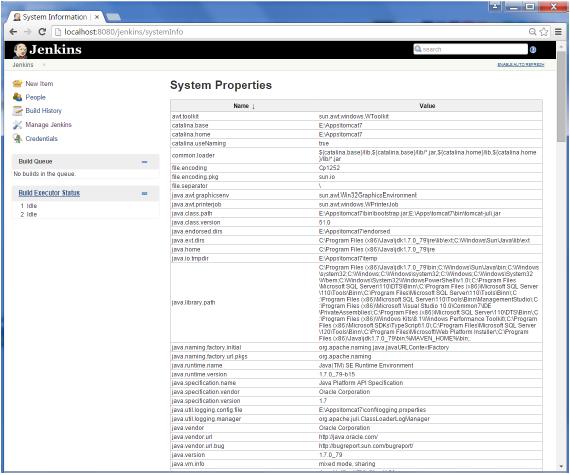Open a new browser tab
The height and width of the screenshot is (475, 570).
click(113, 17)
